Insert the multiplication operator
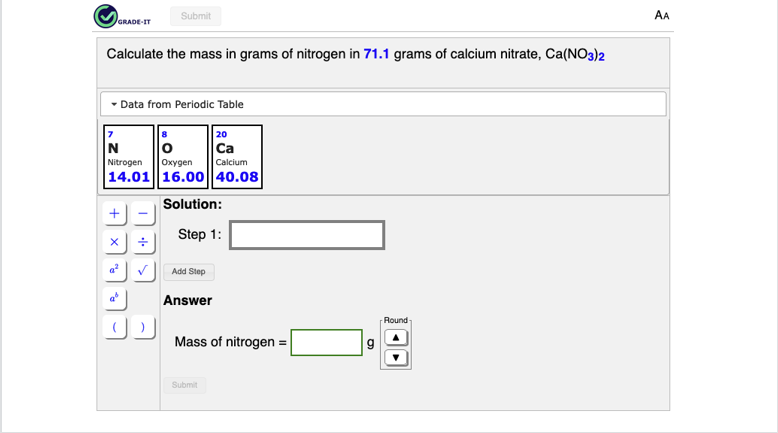Image resolution: width=778 pixels, height=433 pixels. point(115,242)
